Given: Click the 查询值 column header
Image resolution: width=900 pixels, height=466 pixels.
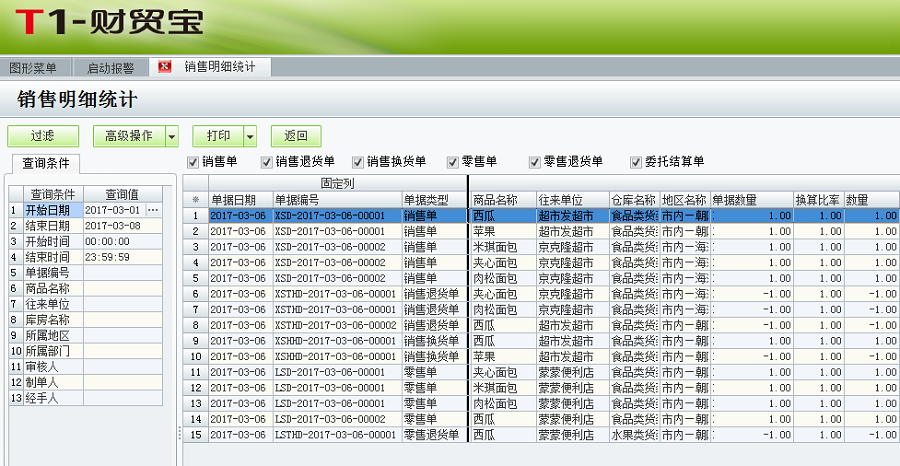Looking at the screenshot, I should click(x=123, y=195).
